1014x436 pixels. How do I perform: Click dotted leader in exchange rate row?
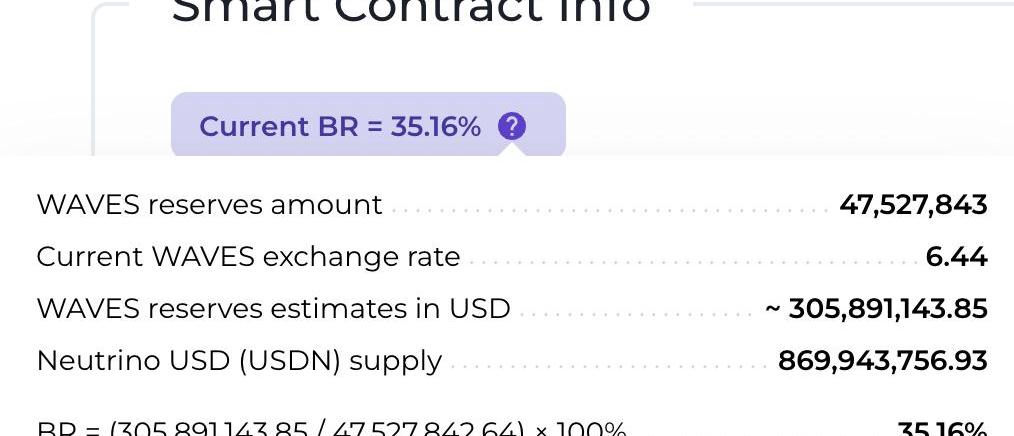click(690, 263)
